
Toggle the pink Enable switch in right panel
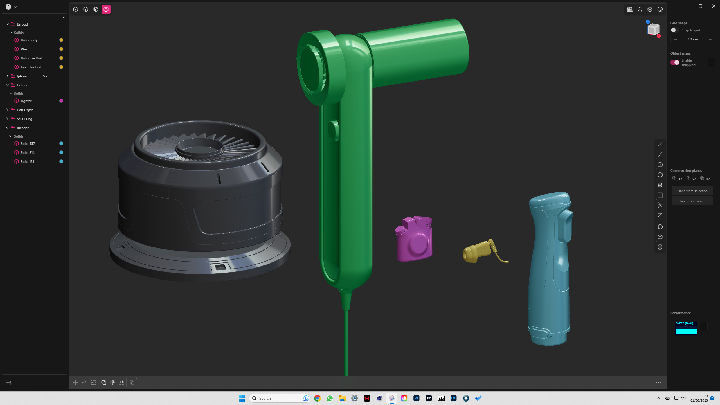(x=675, y=62)
